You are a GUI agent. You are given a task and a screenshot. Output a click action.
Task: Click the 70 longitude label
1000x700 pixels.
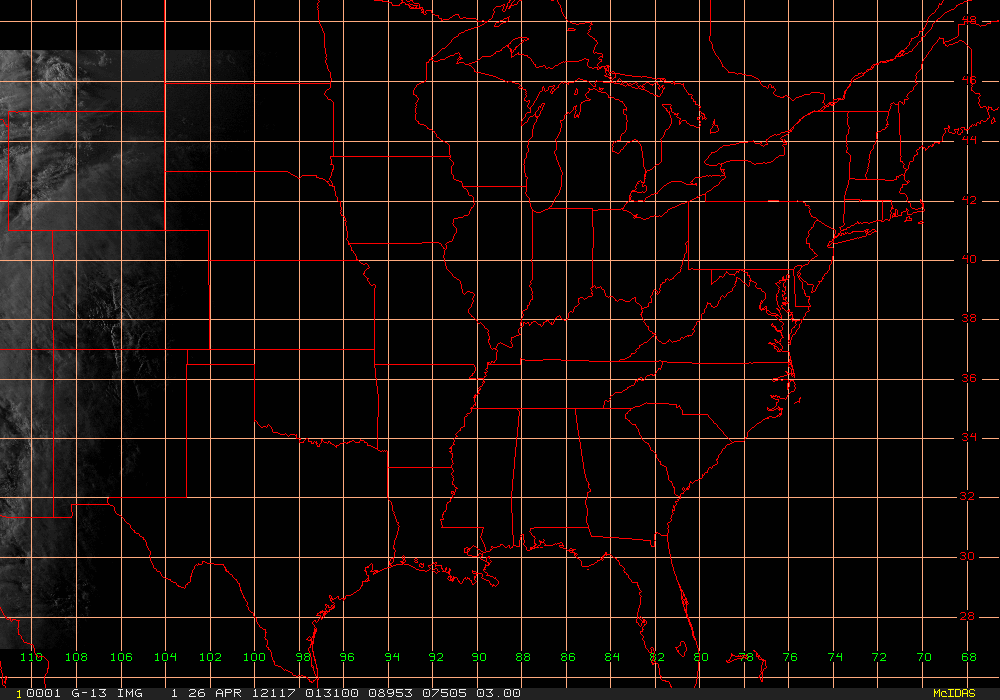click(924, 657)
